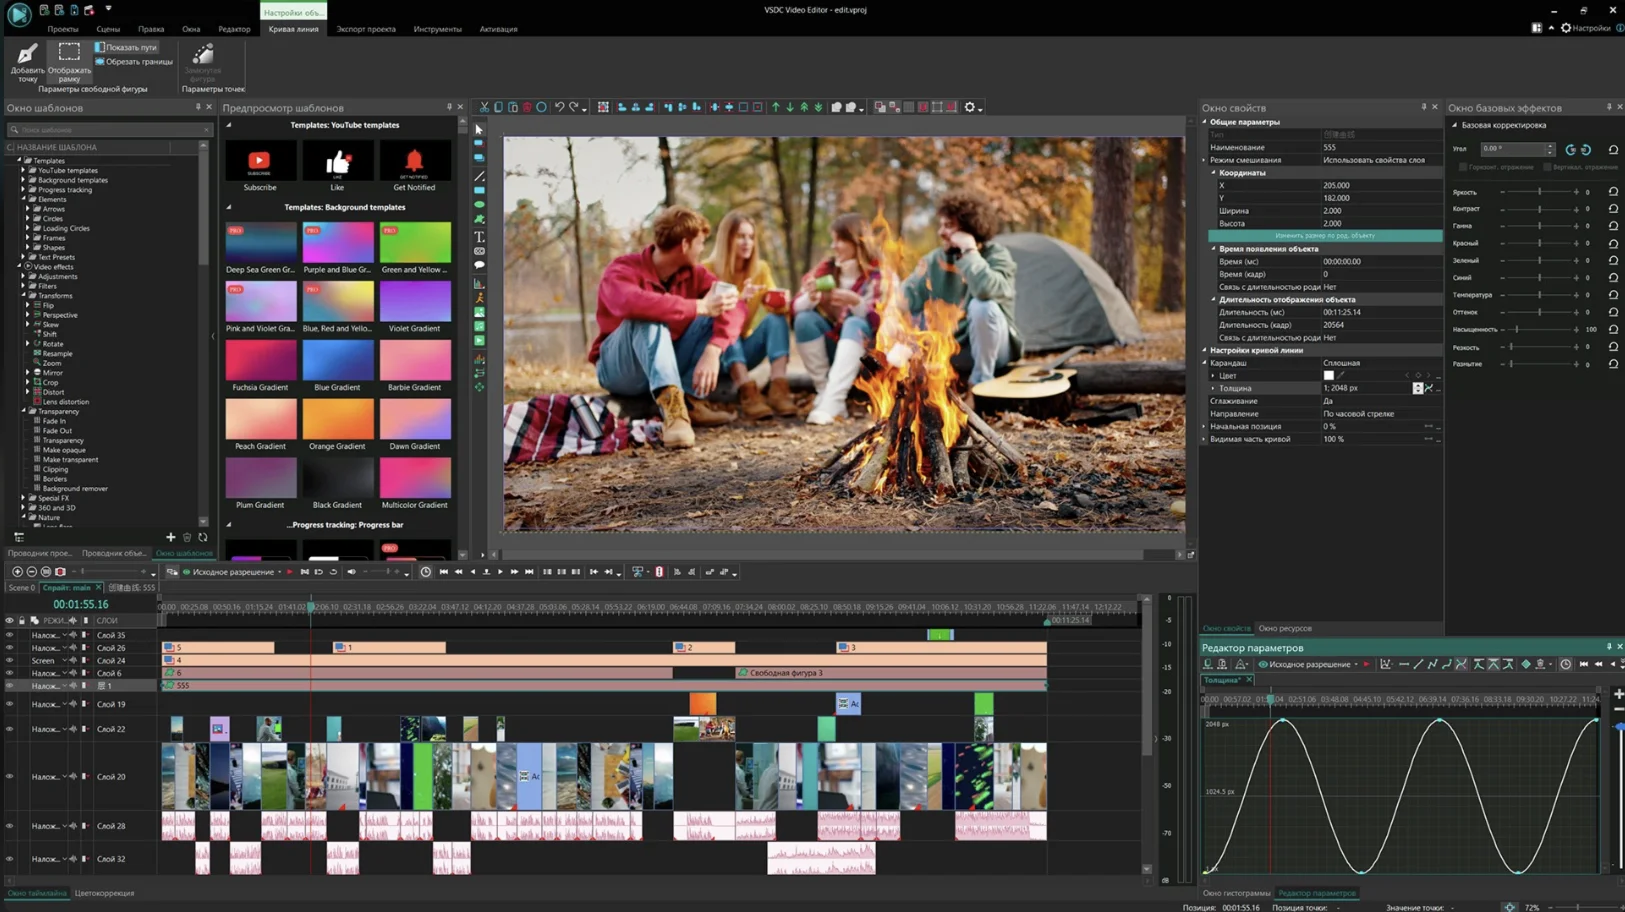Click the cut scissors icon in editor toolbar
Viewport: 1625px width, 912px height.
(x=484, y=107)
